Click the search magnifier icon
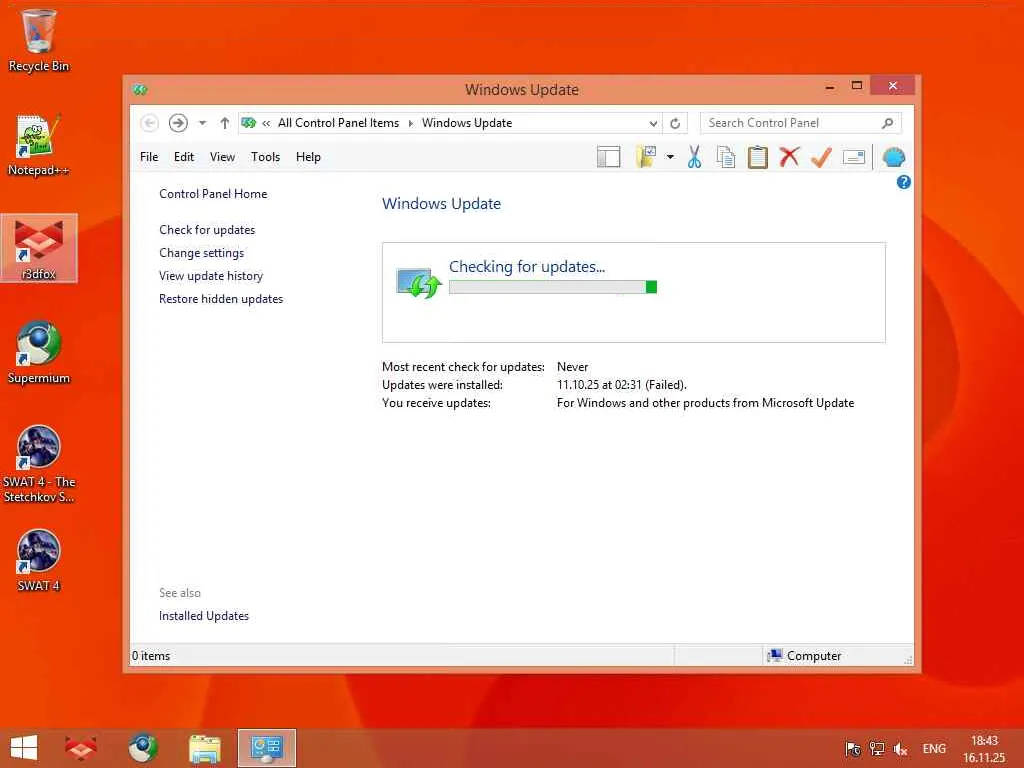Image resolution: width=1024 pixels, height=768 pixels. pyautogui.click(x=887, y=123)
